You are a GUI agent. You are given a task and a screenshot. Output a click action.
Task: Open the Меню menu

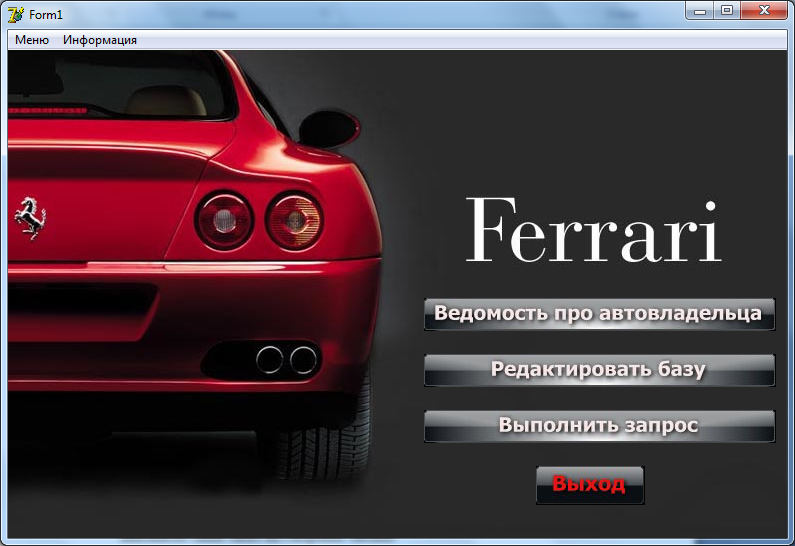32,40
